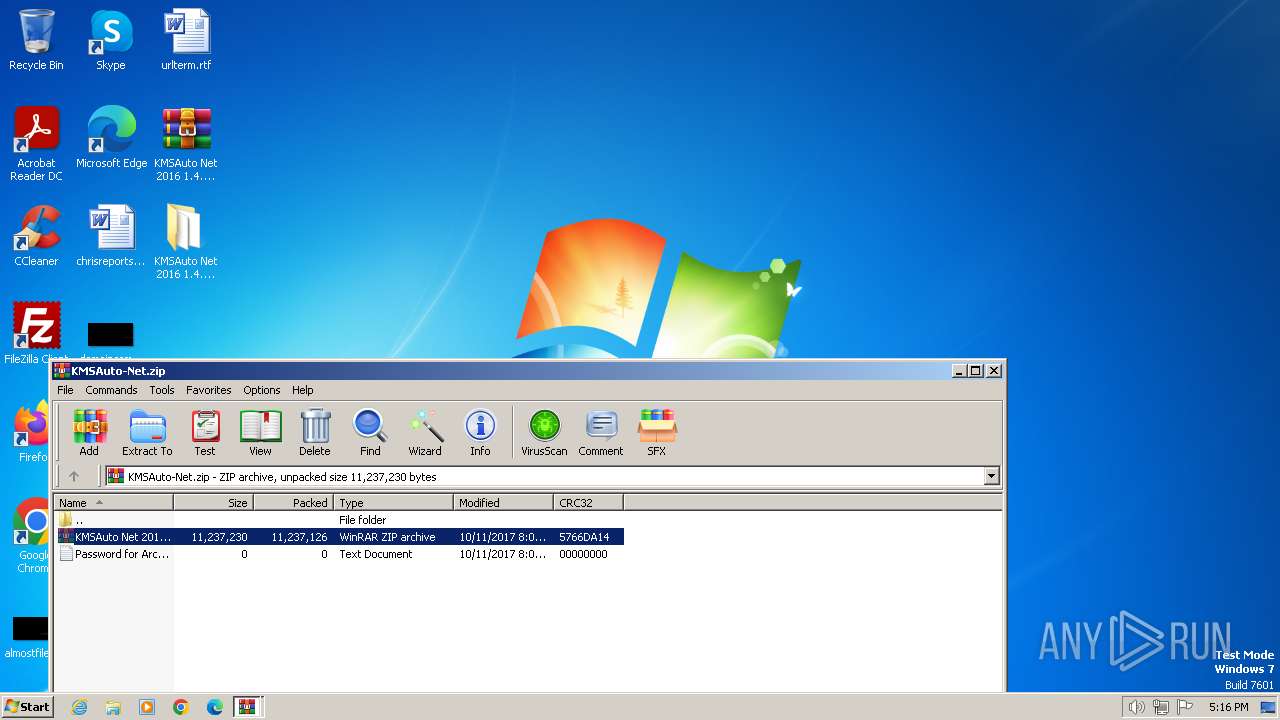Screen dimensions: 1280x720
Task: Click the Chrome taskbar icon
Action: [x=180, y=707]
